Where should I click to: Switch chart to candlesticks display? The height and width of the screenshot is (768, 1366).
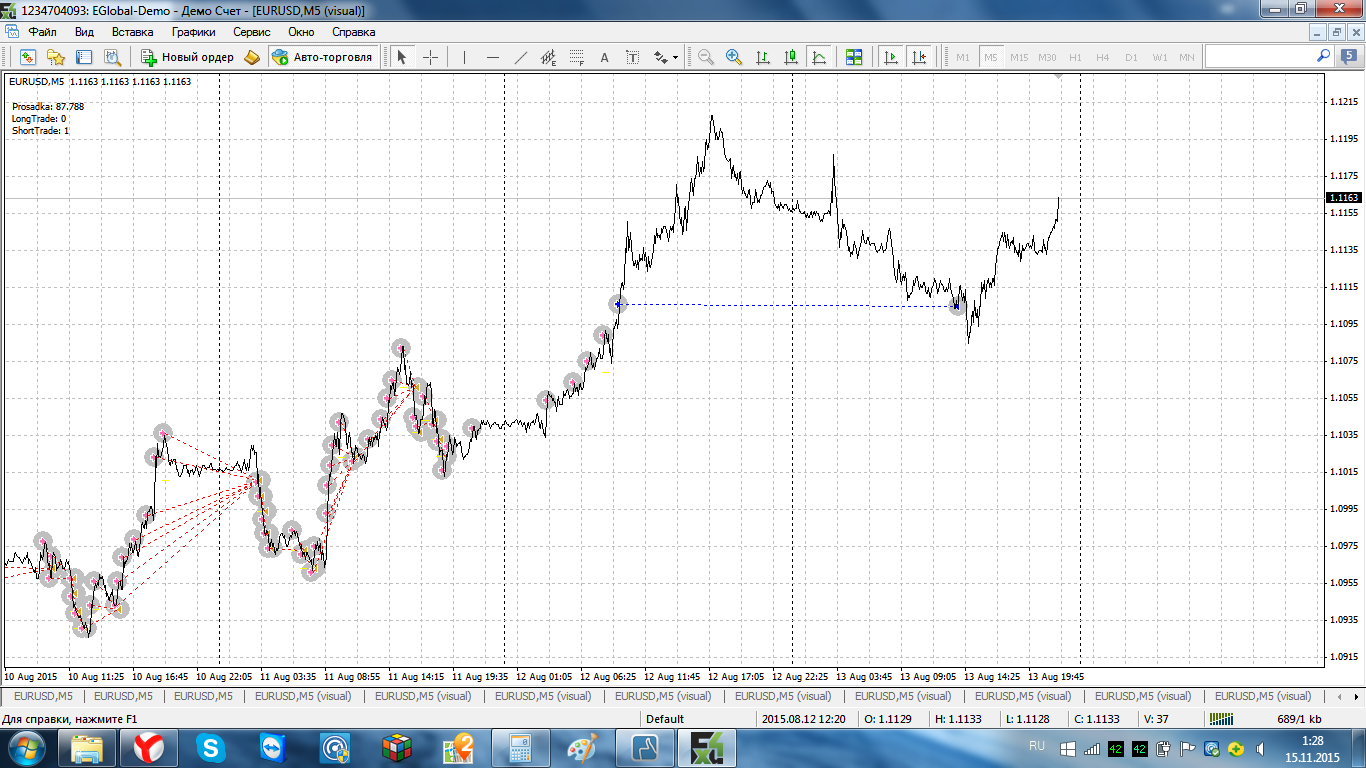(790, 57)
